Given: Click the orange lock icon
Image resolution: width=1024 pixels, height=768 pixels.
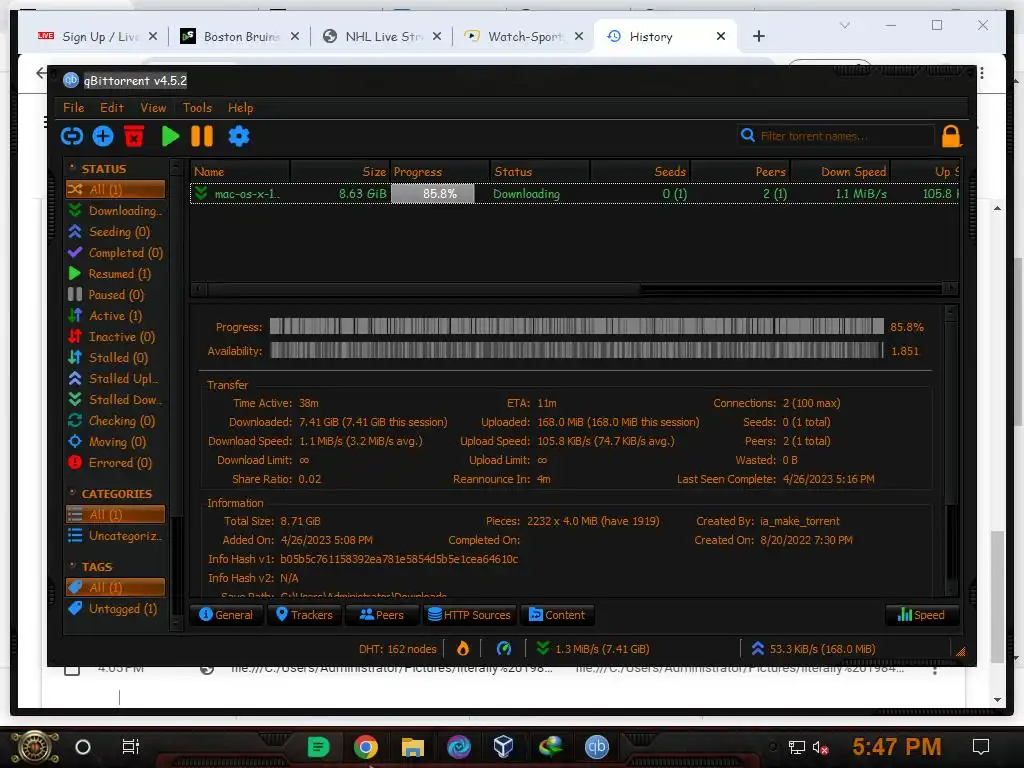Looking at the screenshot, I should [x=951, y=136].
